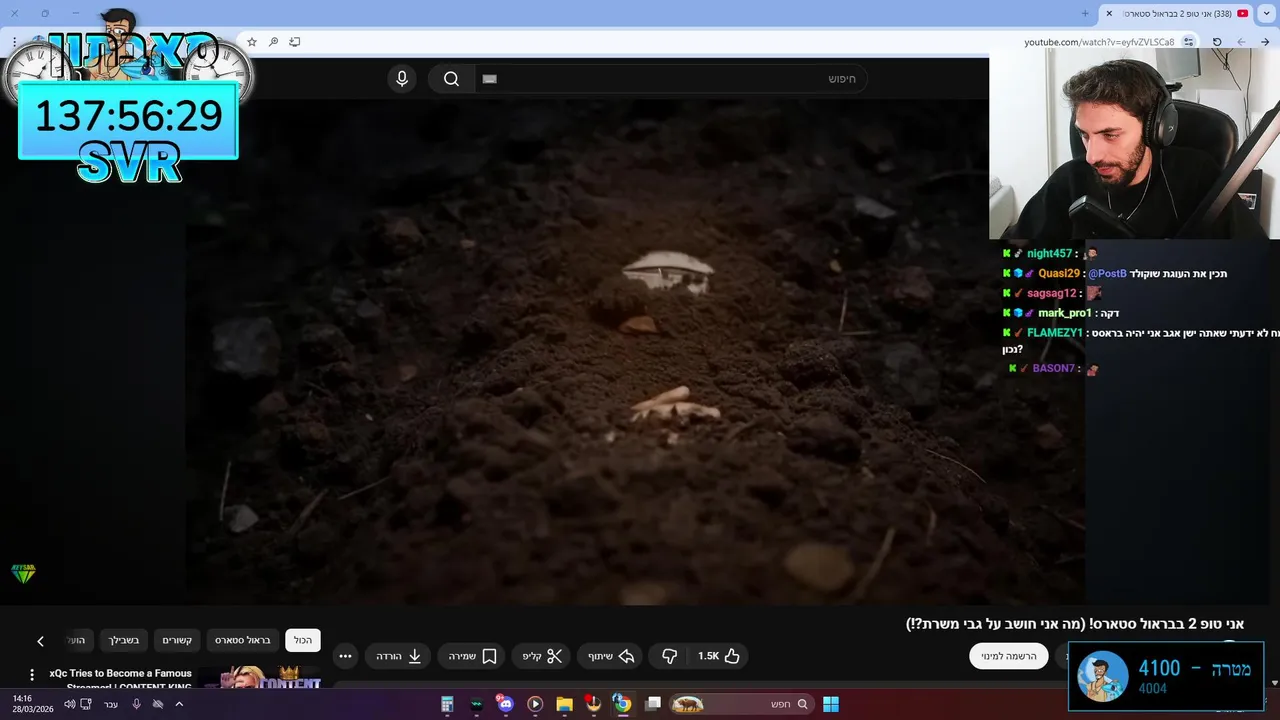The width and height of the screenshot is (1280, 720).
Task: Click the youtube.com address bar URL
Action: [1099, 42]
